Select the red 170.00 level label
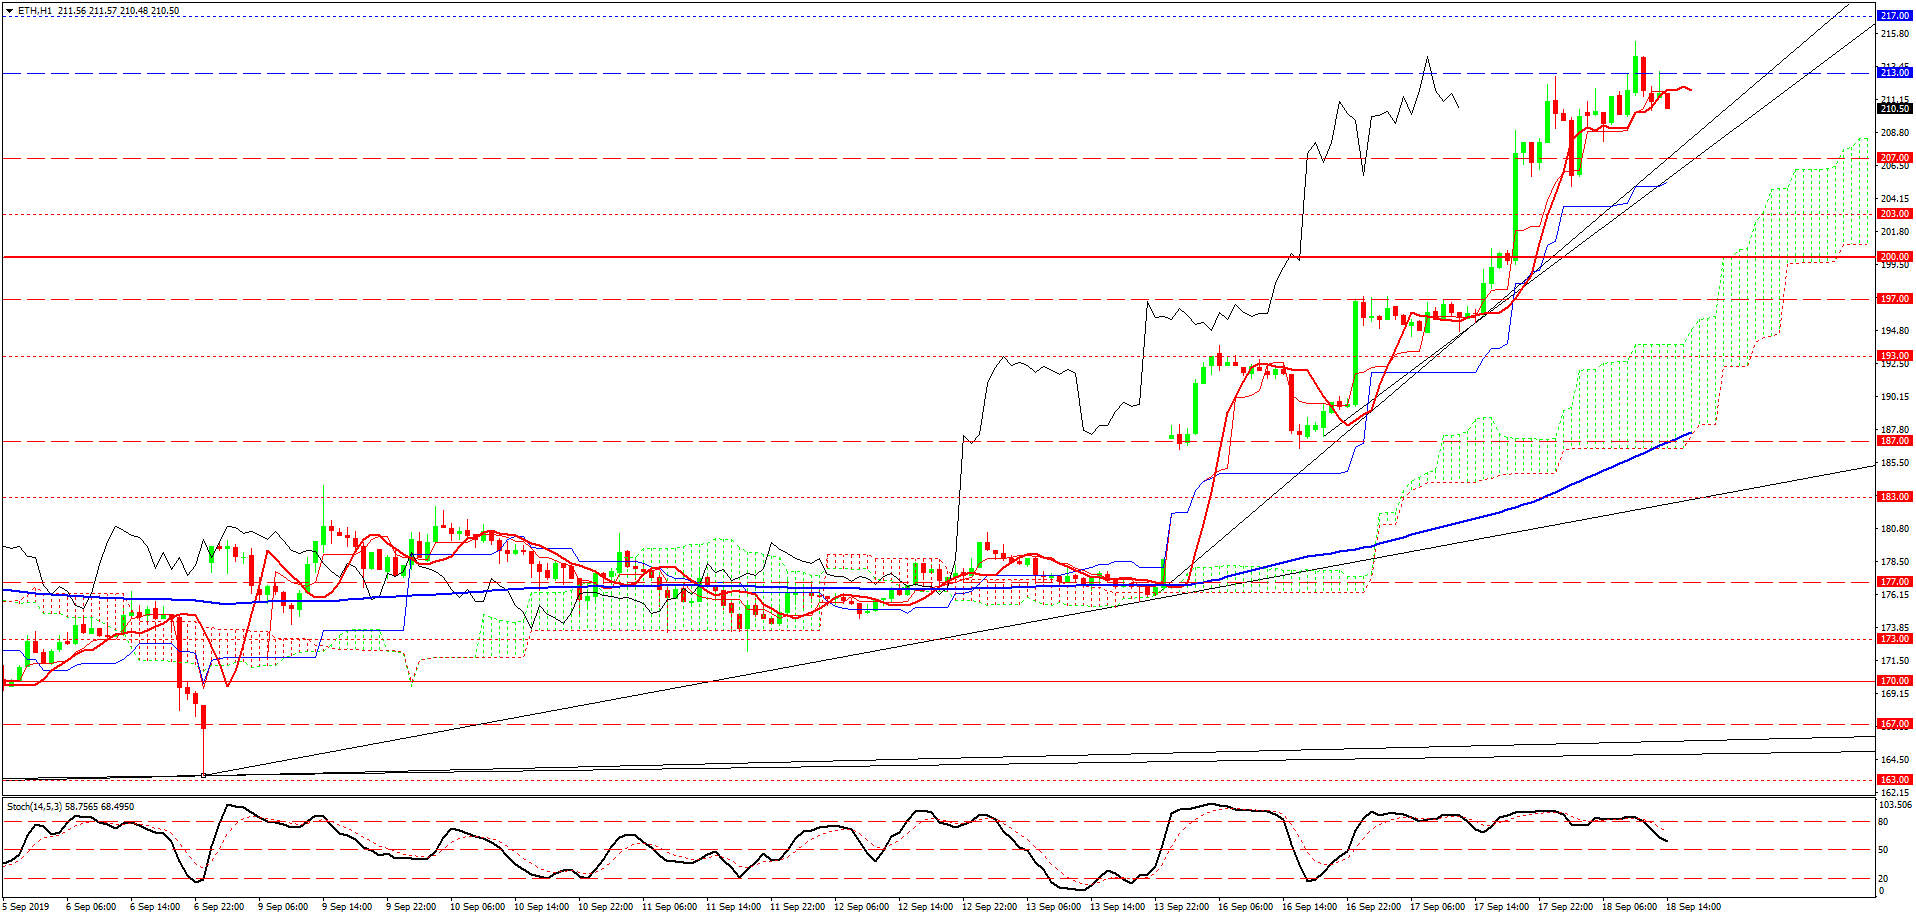Image resolution: width=1916 pixels, height=918 pixels. tap(1895, 681)
